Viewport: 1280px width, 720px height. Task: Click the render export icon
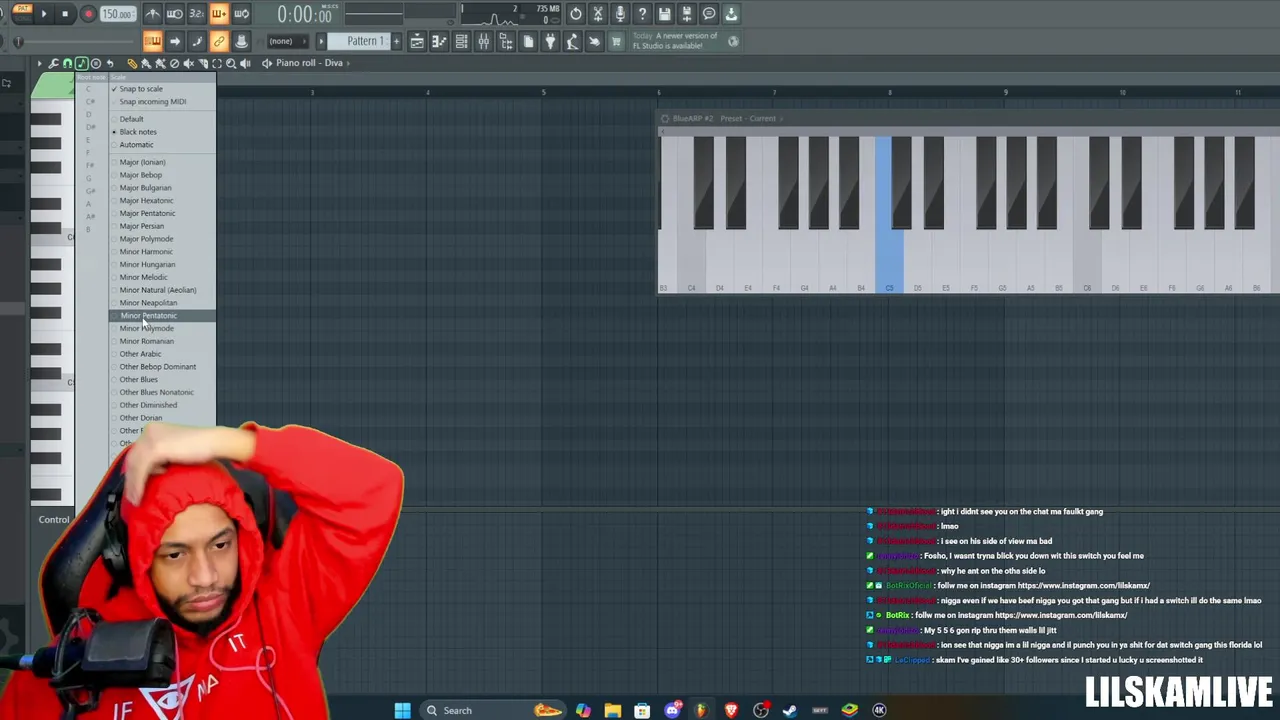pos(686,14)
